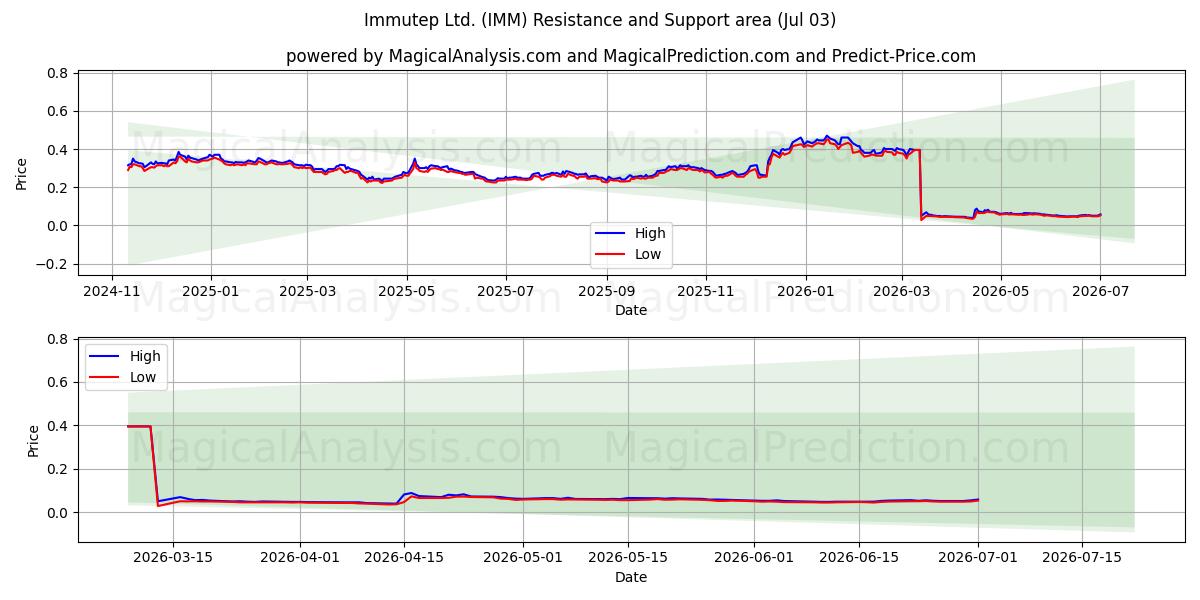
Task: Click the '2026-01' x-axis label in the top chart
Action: click(x=806, y=290)
